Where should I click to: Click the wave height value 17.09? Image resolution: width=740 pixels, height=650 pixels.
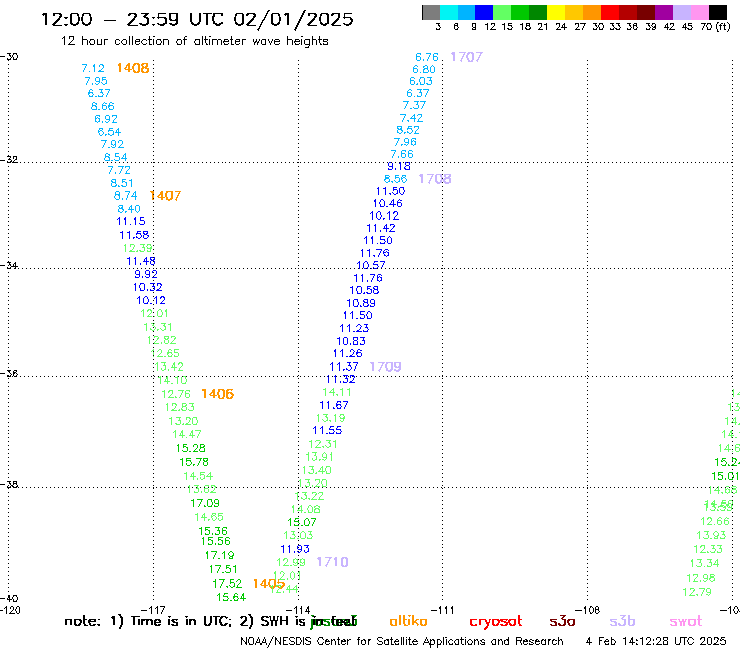point(205,503)
